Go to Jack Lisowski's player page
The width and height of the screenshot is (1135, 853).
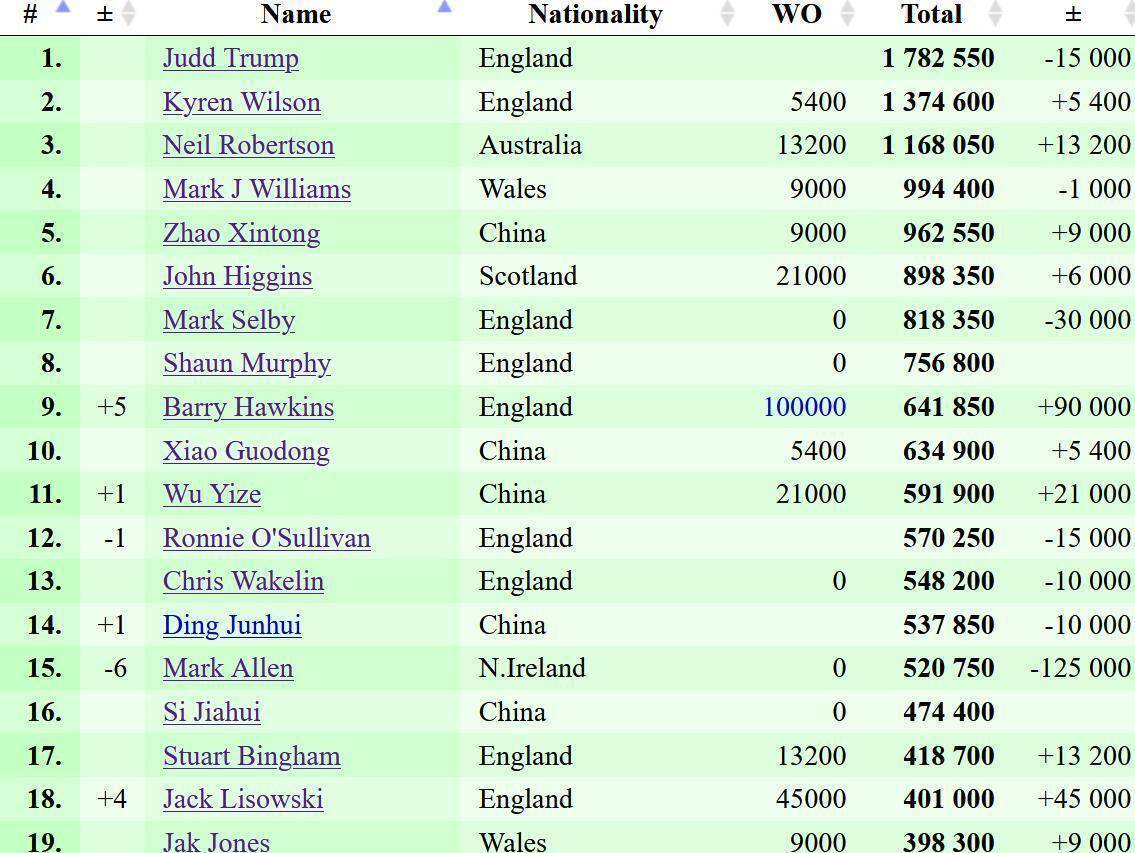coord(243,799)
